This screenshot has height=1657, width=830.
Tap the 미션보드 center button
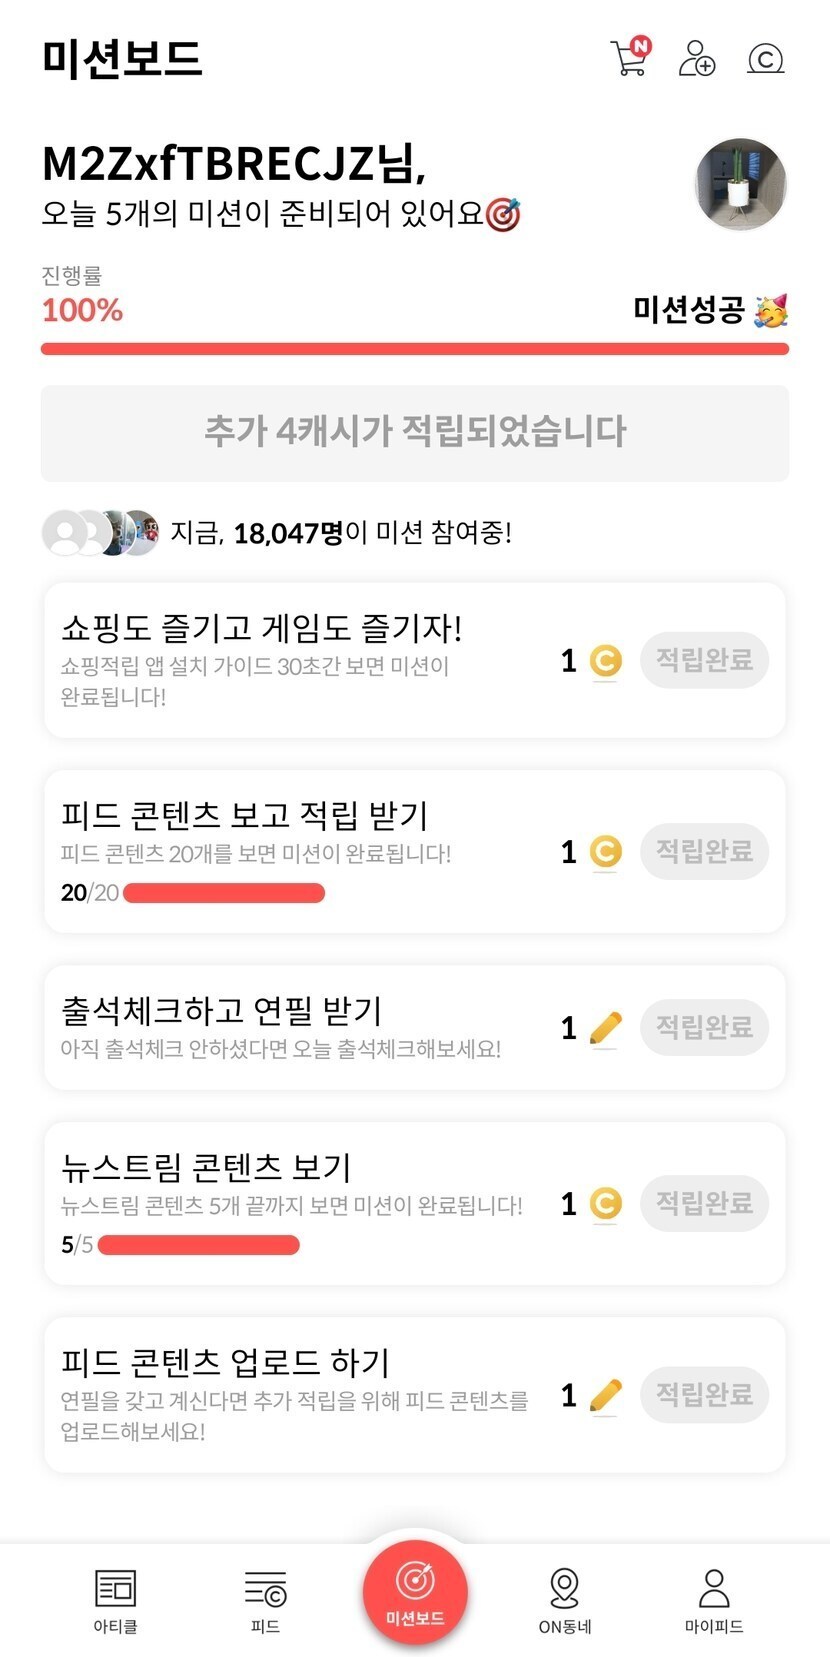pos(415,1591)
